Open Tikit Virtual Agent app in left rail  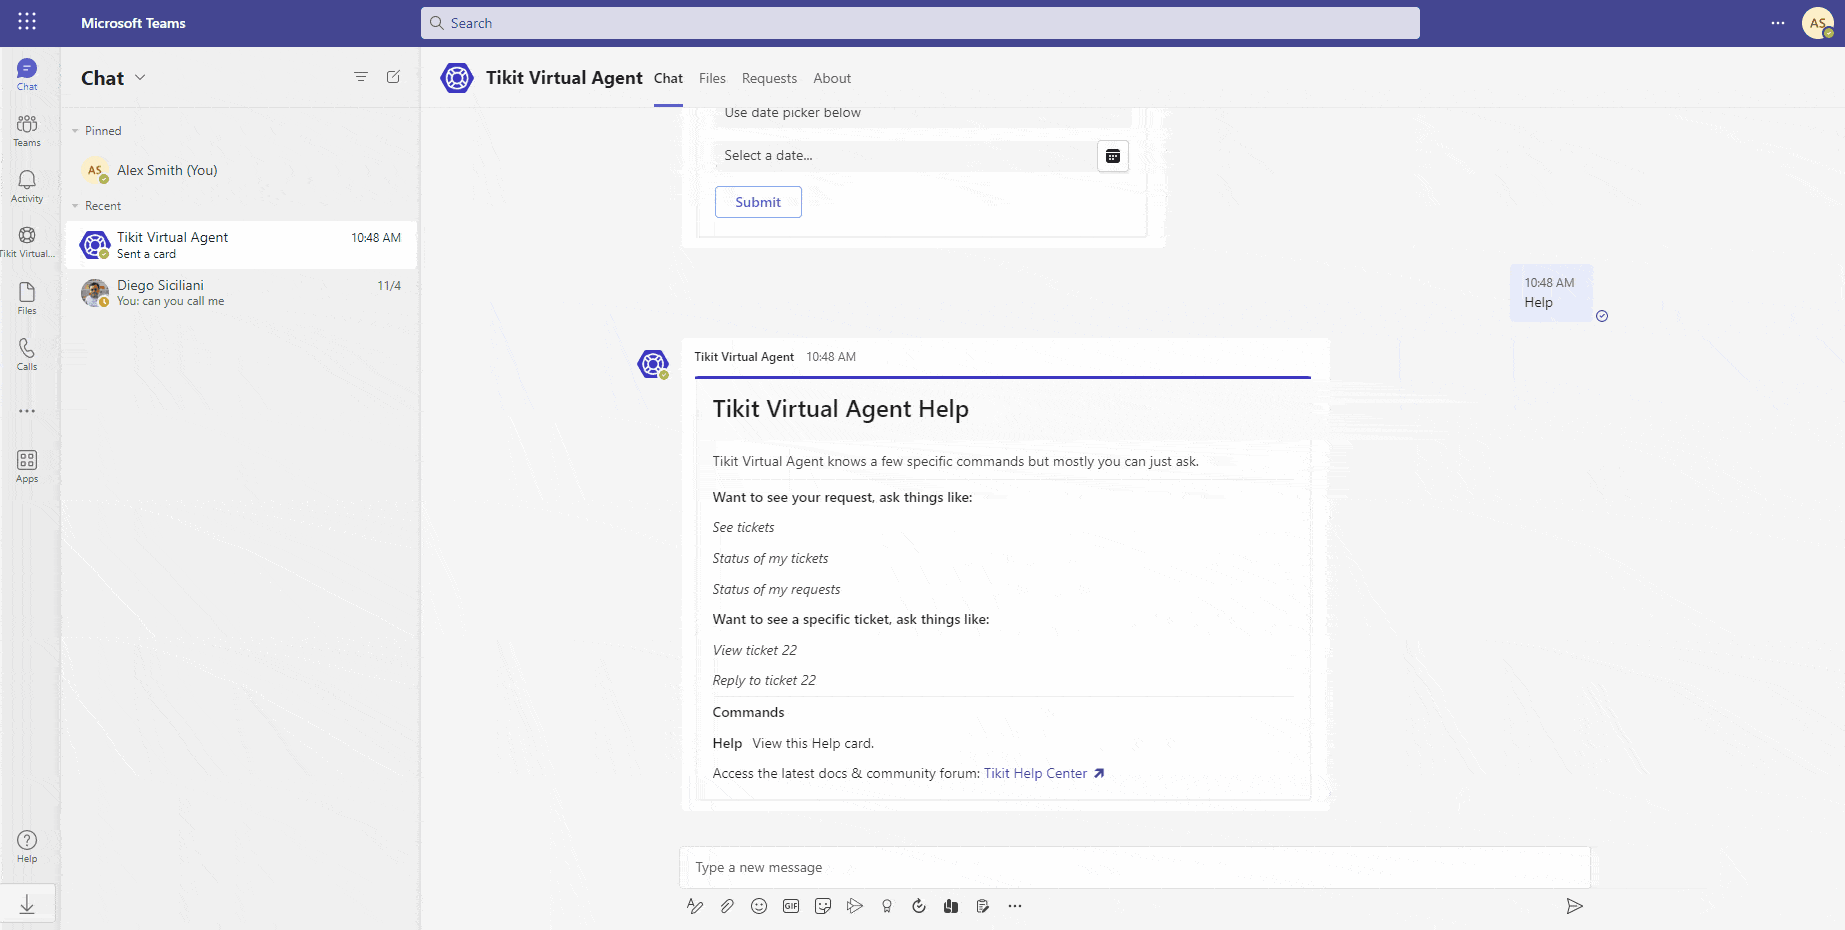click(27, 242)
